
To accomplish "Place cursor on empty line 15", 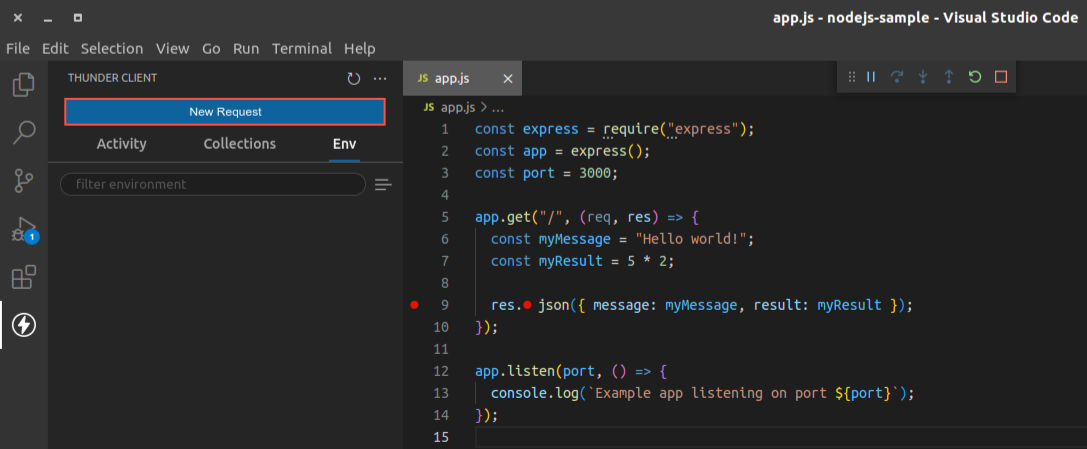I will tap(781, 437).
